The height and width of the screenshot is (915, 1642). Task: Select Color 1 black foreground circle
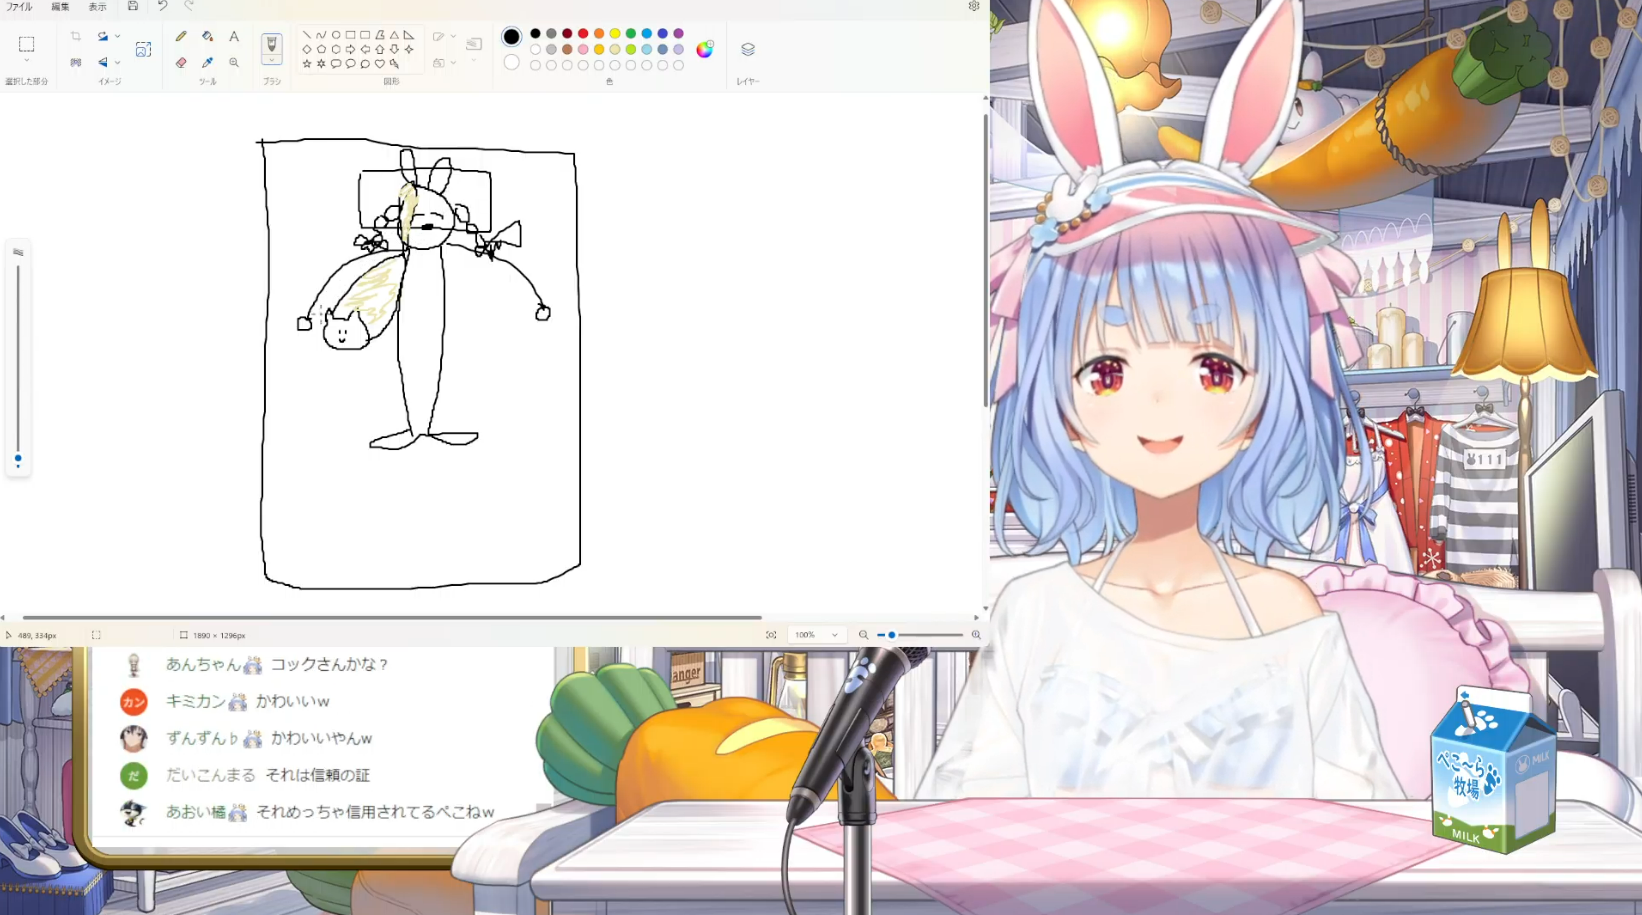pos(511,36)
